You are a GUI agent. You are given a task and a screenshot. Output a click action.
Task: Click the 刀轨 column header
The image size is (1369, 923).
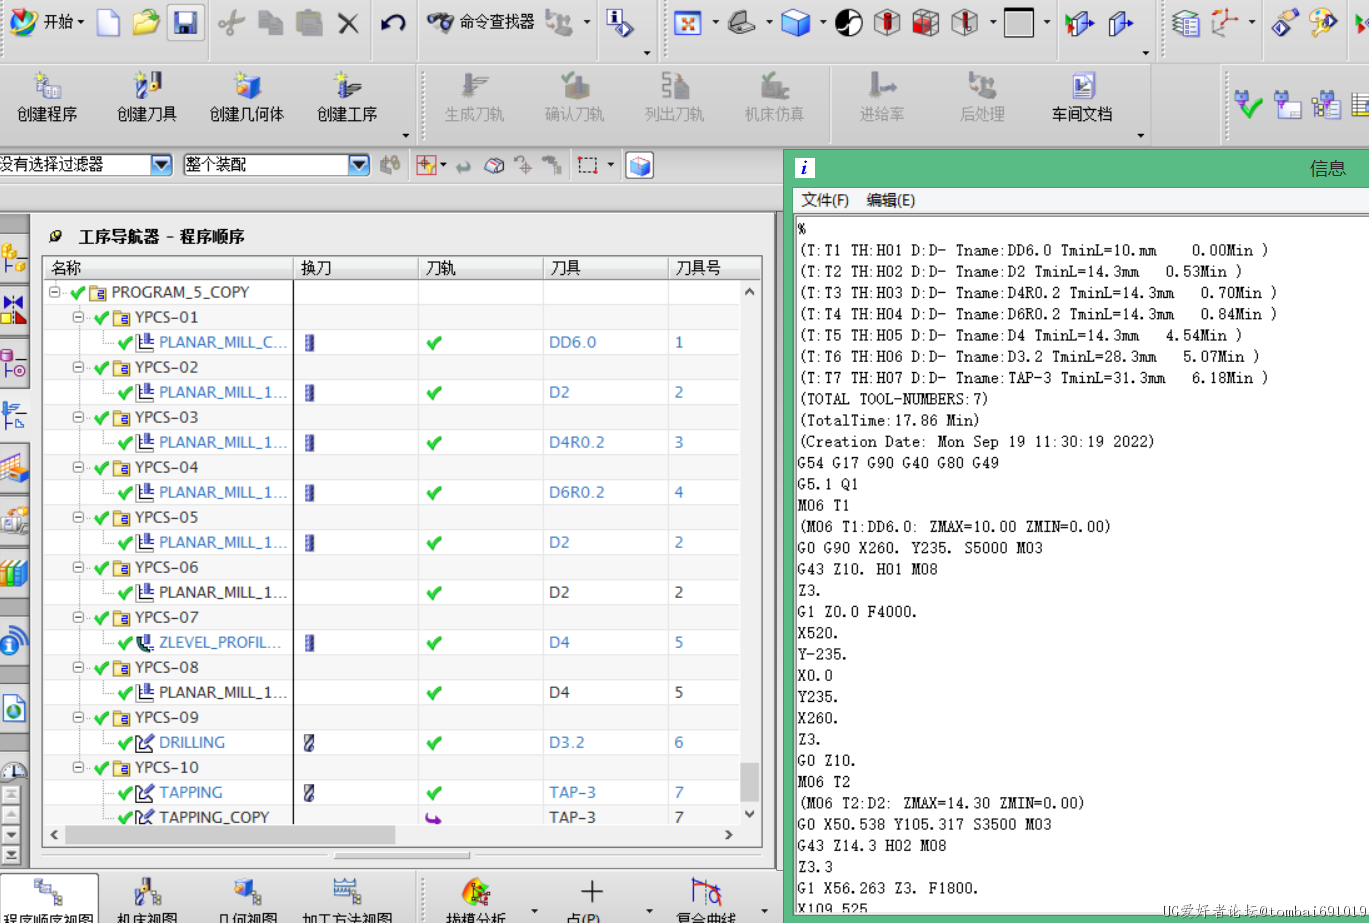tap(481, 268)
